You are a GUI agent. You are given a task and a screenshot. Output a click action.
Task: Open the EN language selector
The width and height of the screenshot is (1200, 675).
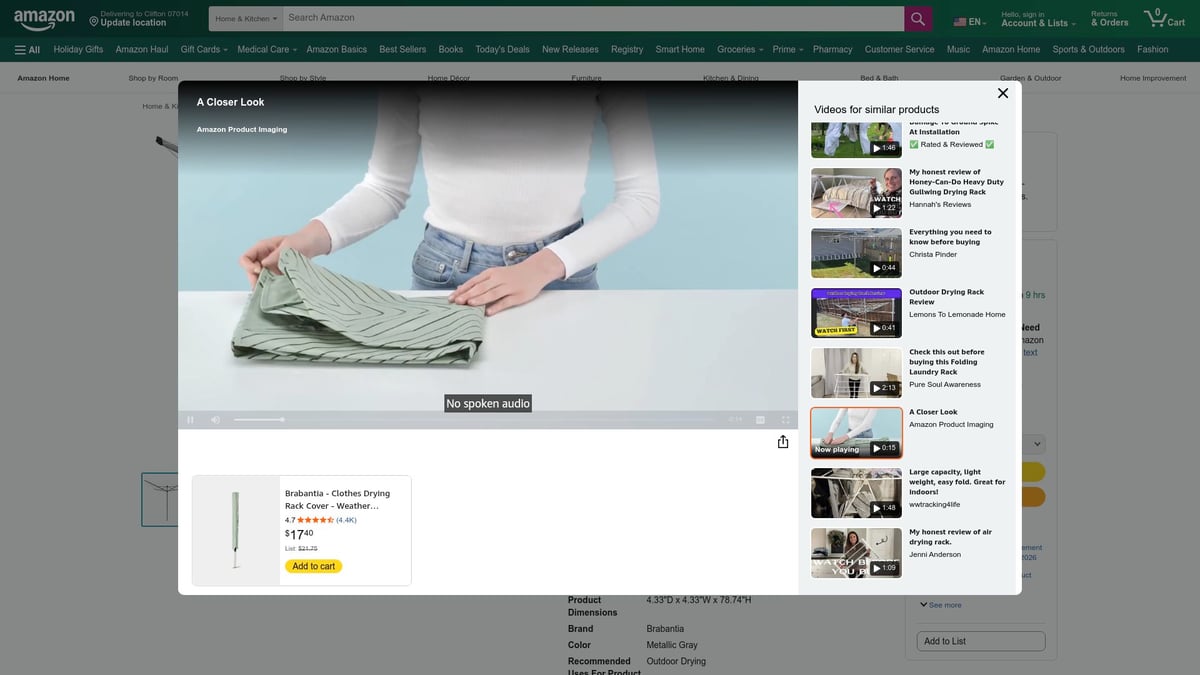pyautogui.click(x=969, y=22)
